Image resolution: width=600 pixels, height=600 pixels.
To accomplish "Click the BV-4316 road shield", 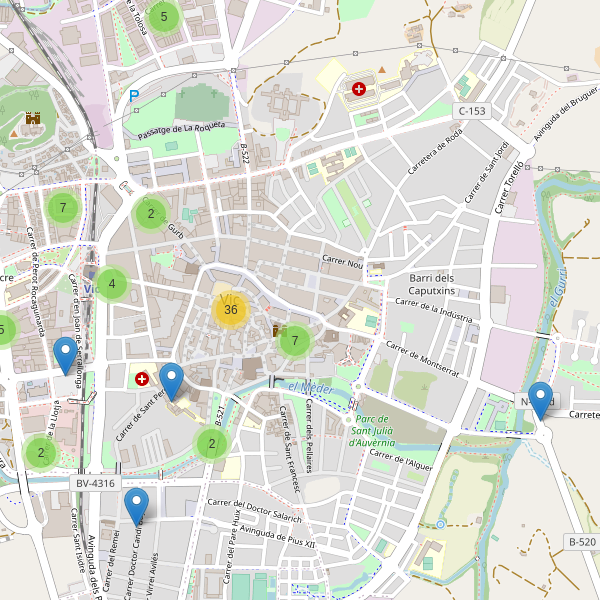I will click(x=95, y=483).
